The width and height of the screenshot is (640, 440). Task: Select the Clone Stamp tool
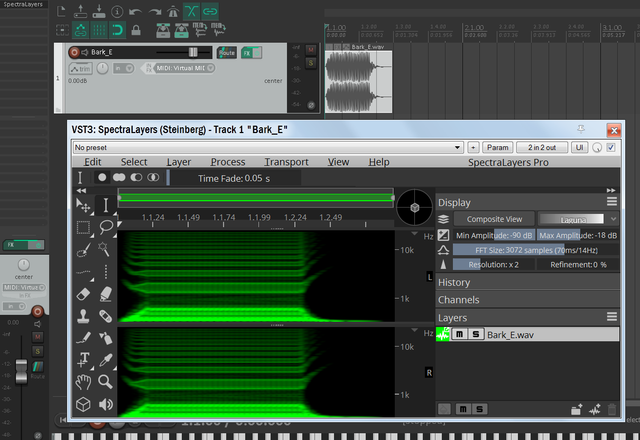(83, 316)
